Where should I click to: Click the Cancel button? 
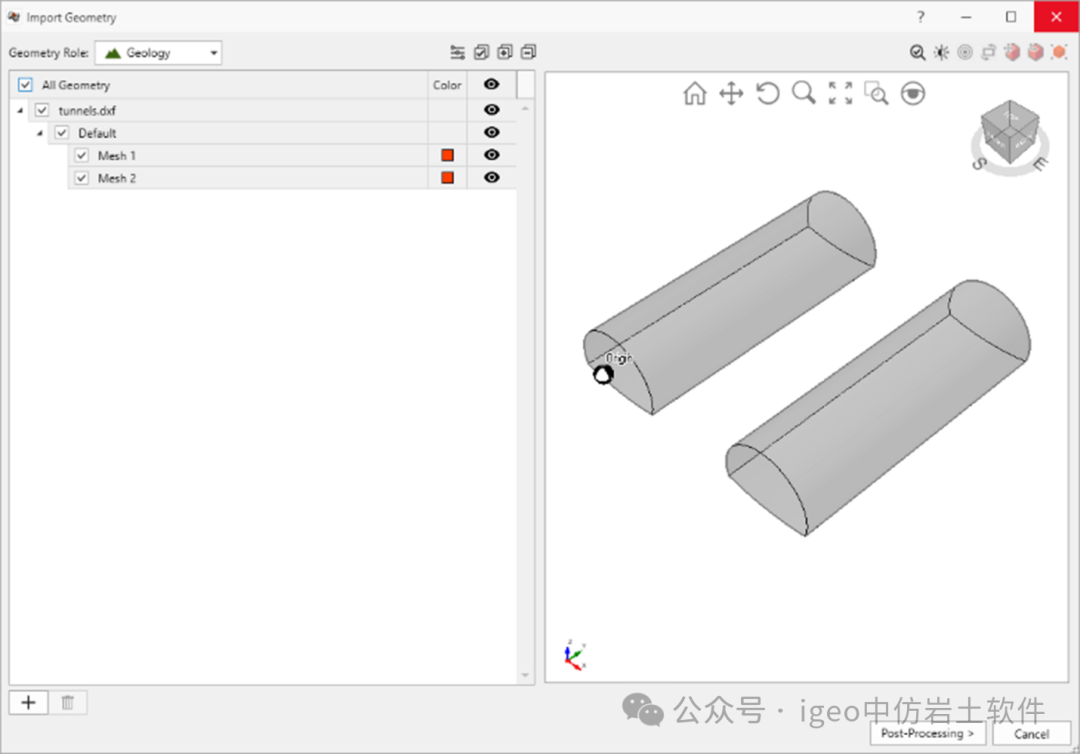tap(1031, 733)
